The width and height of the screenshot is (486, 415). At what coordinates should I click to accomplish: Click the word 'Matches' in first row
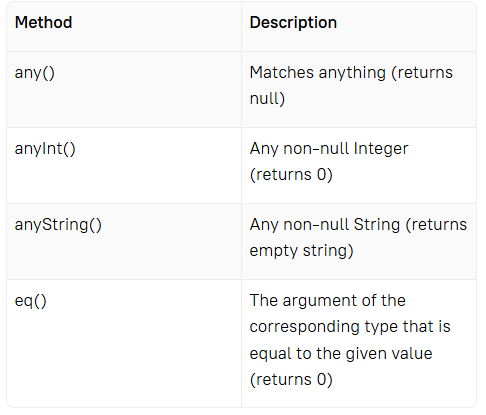(x=282, y=72)
